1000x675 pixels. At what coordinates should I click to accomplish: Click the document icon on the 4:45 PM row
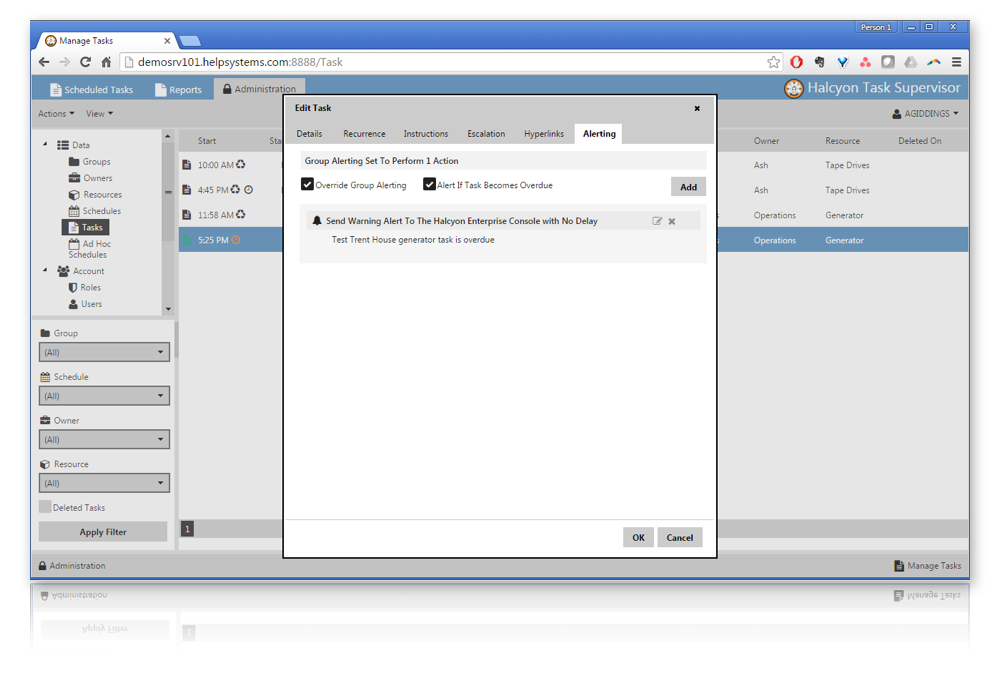tap(187, 189)
